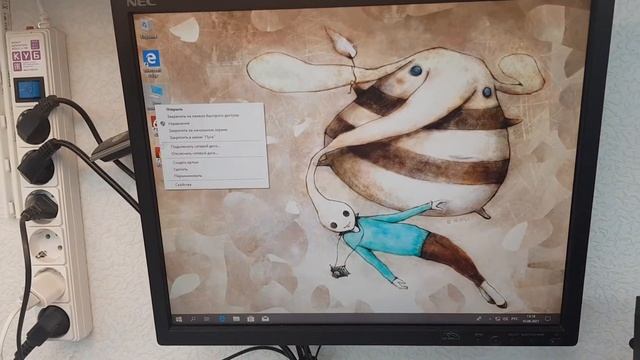Choose Свойства in the context menu
640x360 pixels.
(x=183, y=185)
